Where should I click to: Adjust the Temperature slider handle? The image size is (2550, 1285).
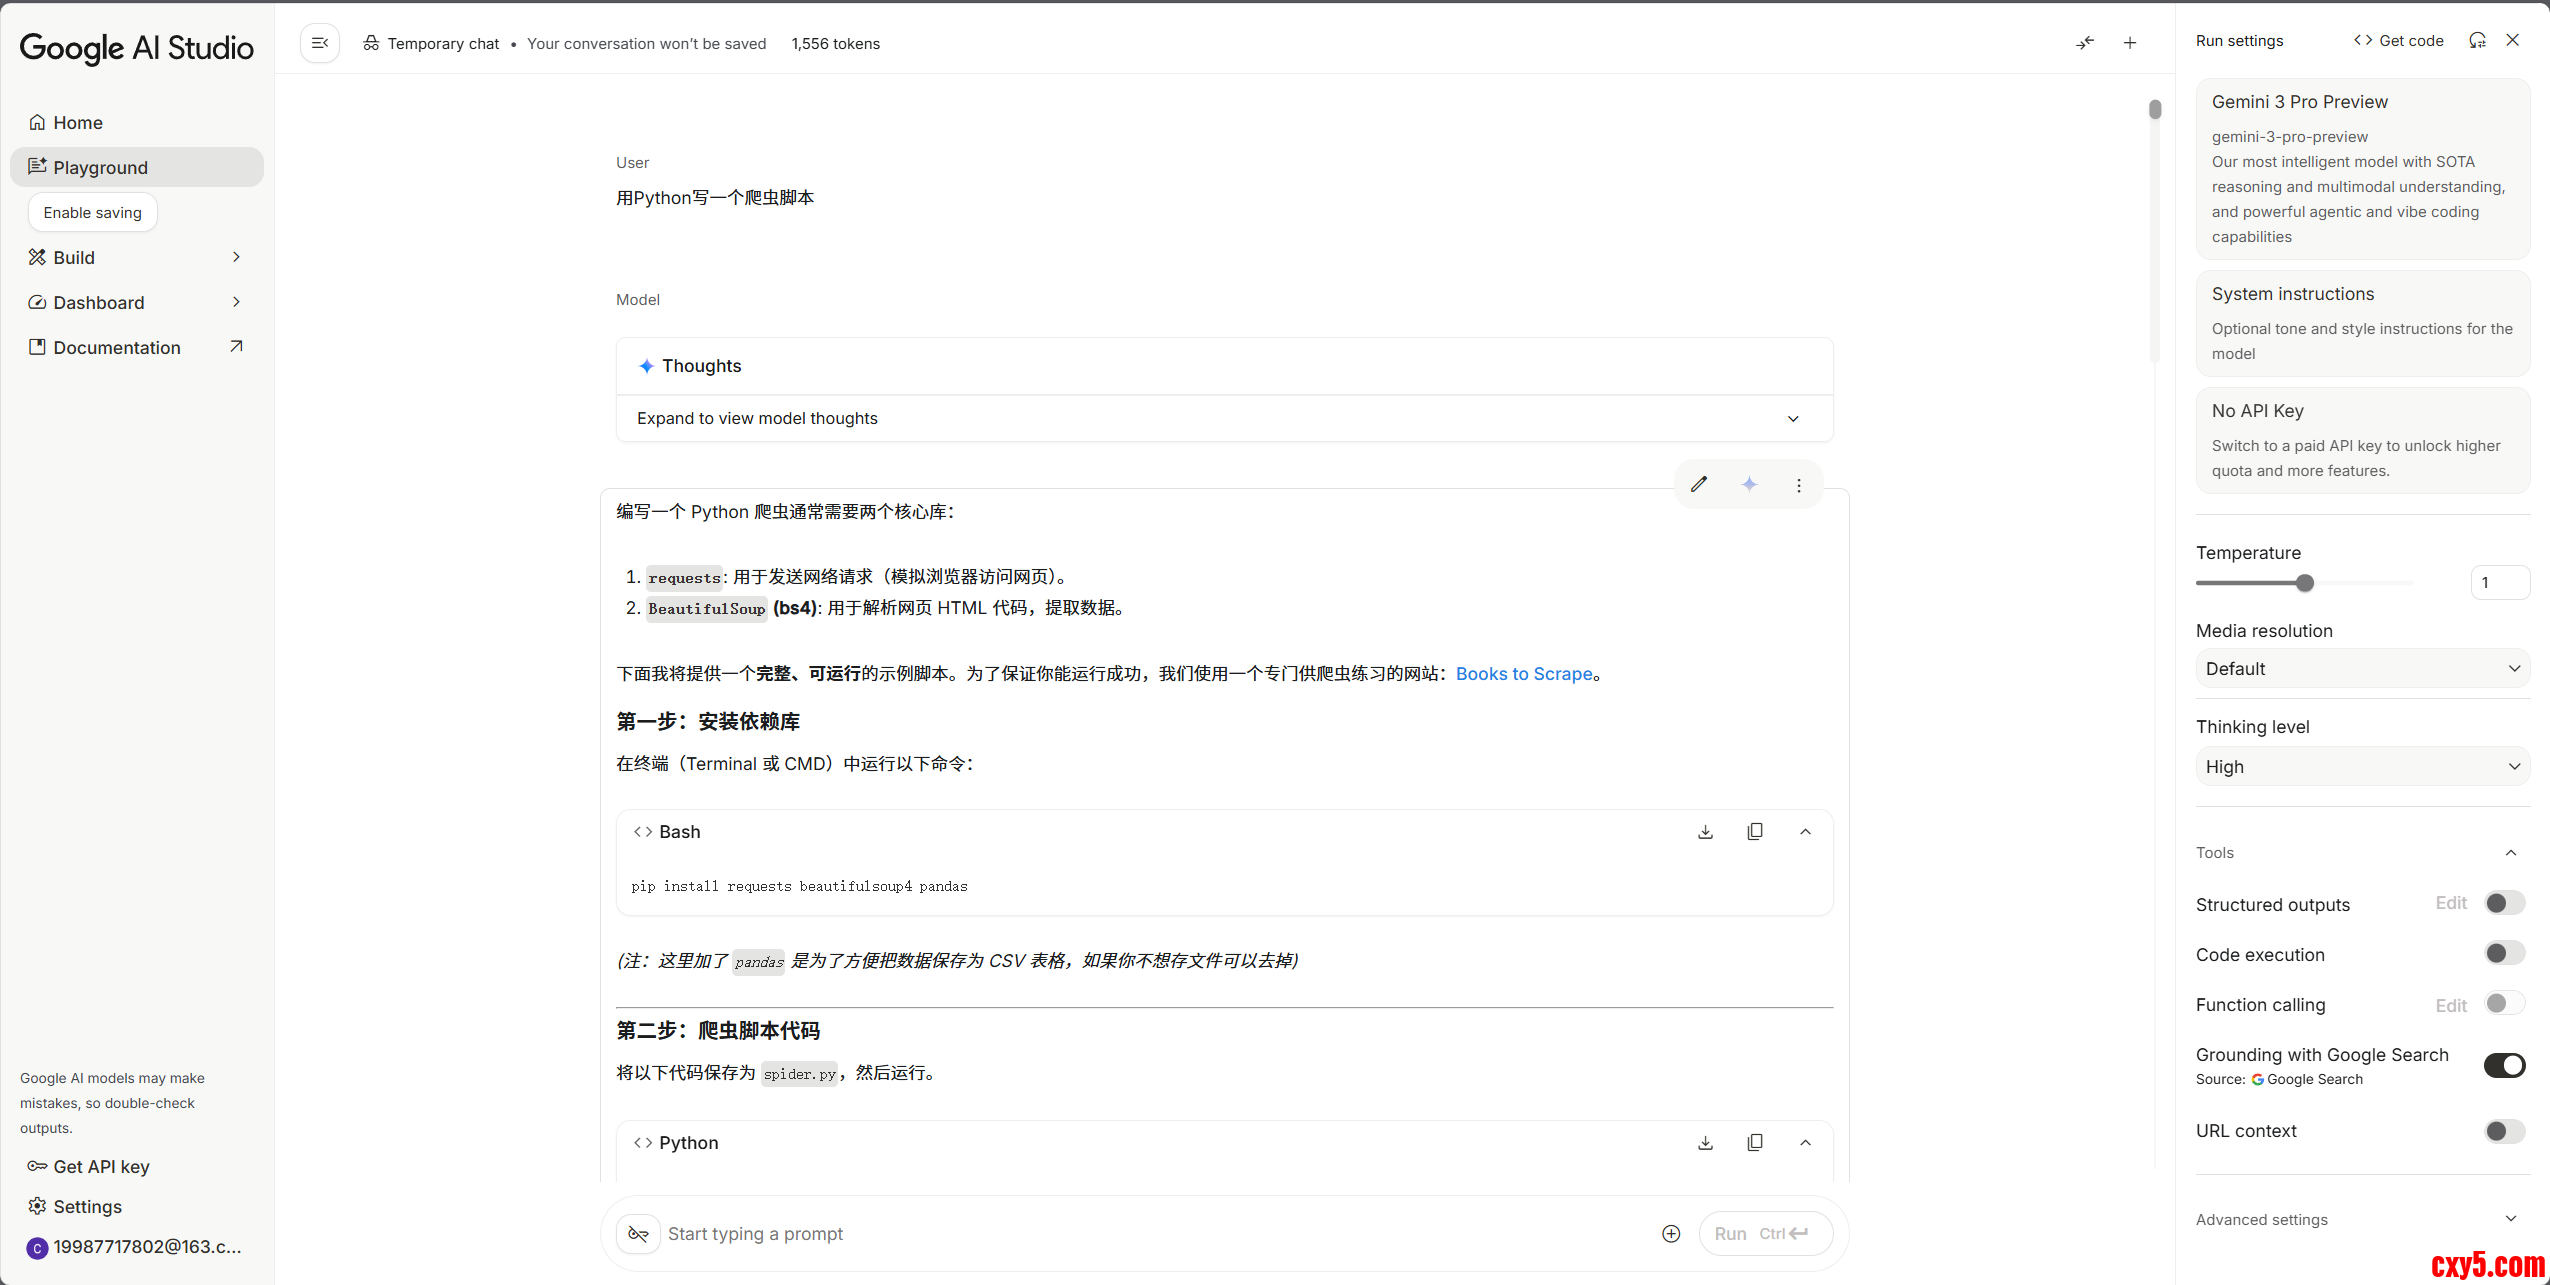(x=2305, y=583)
